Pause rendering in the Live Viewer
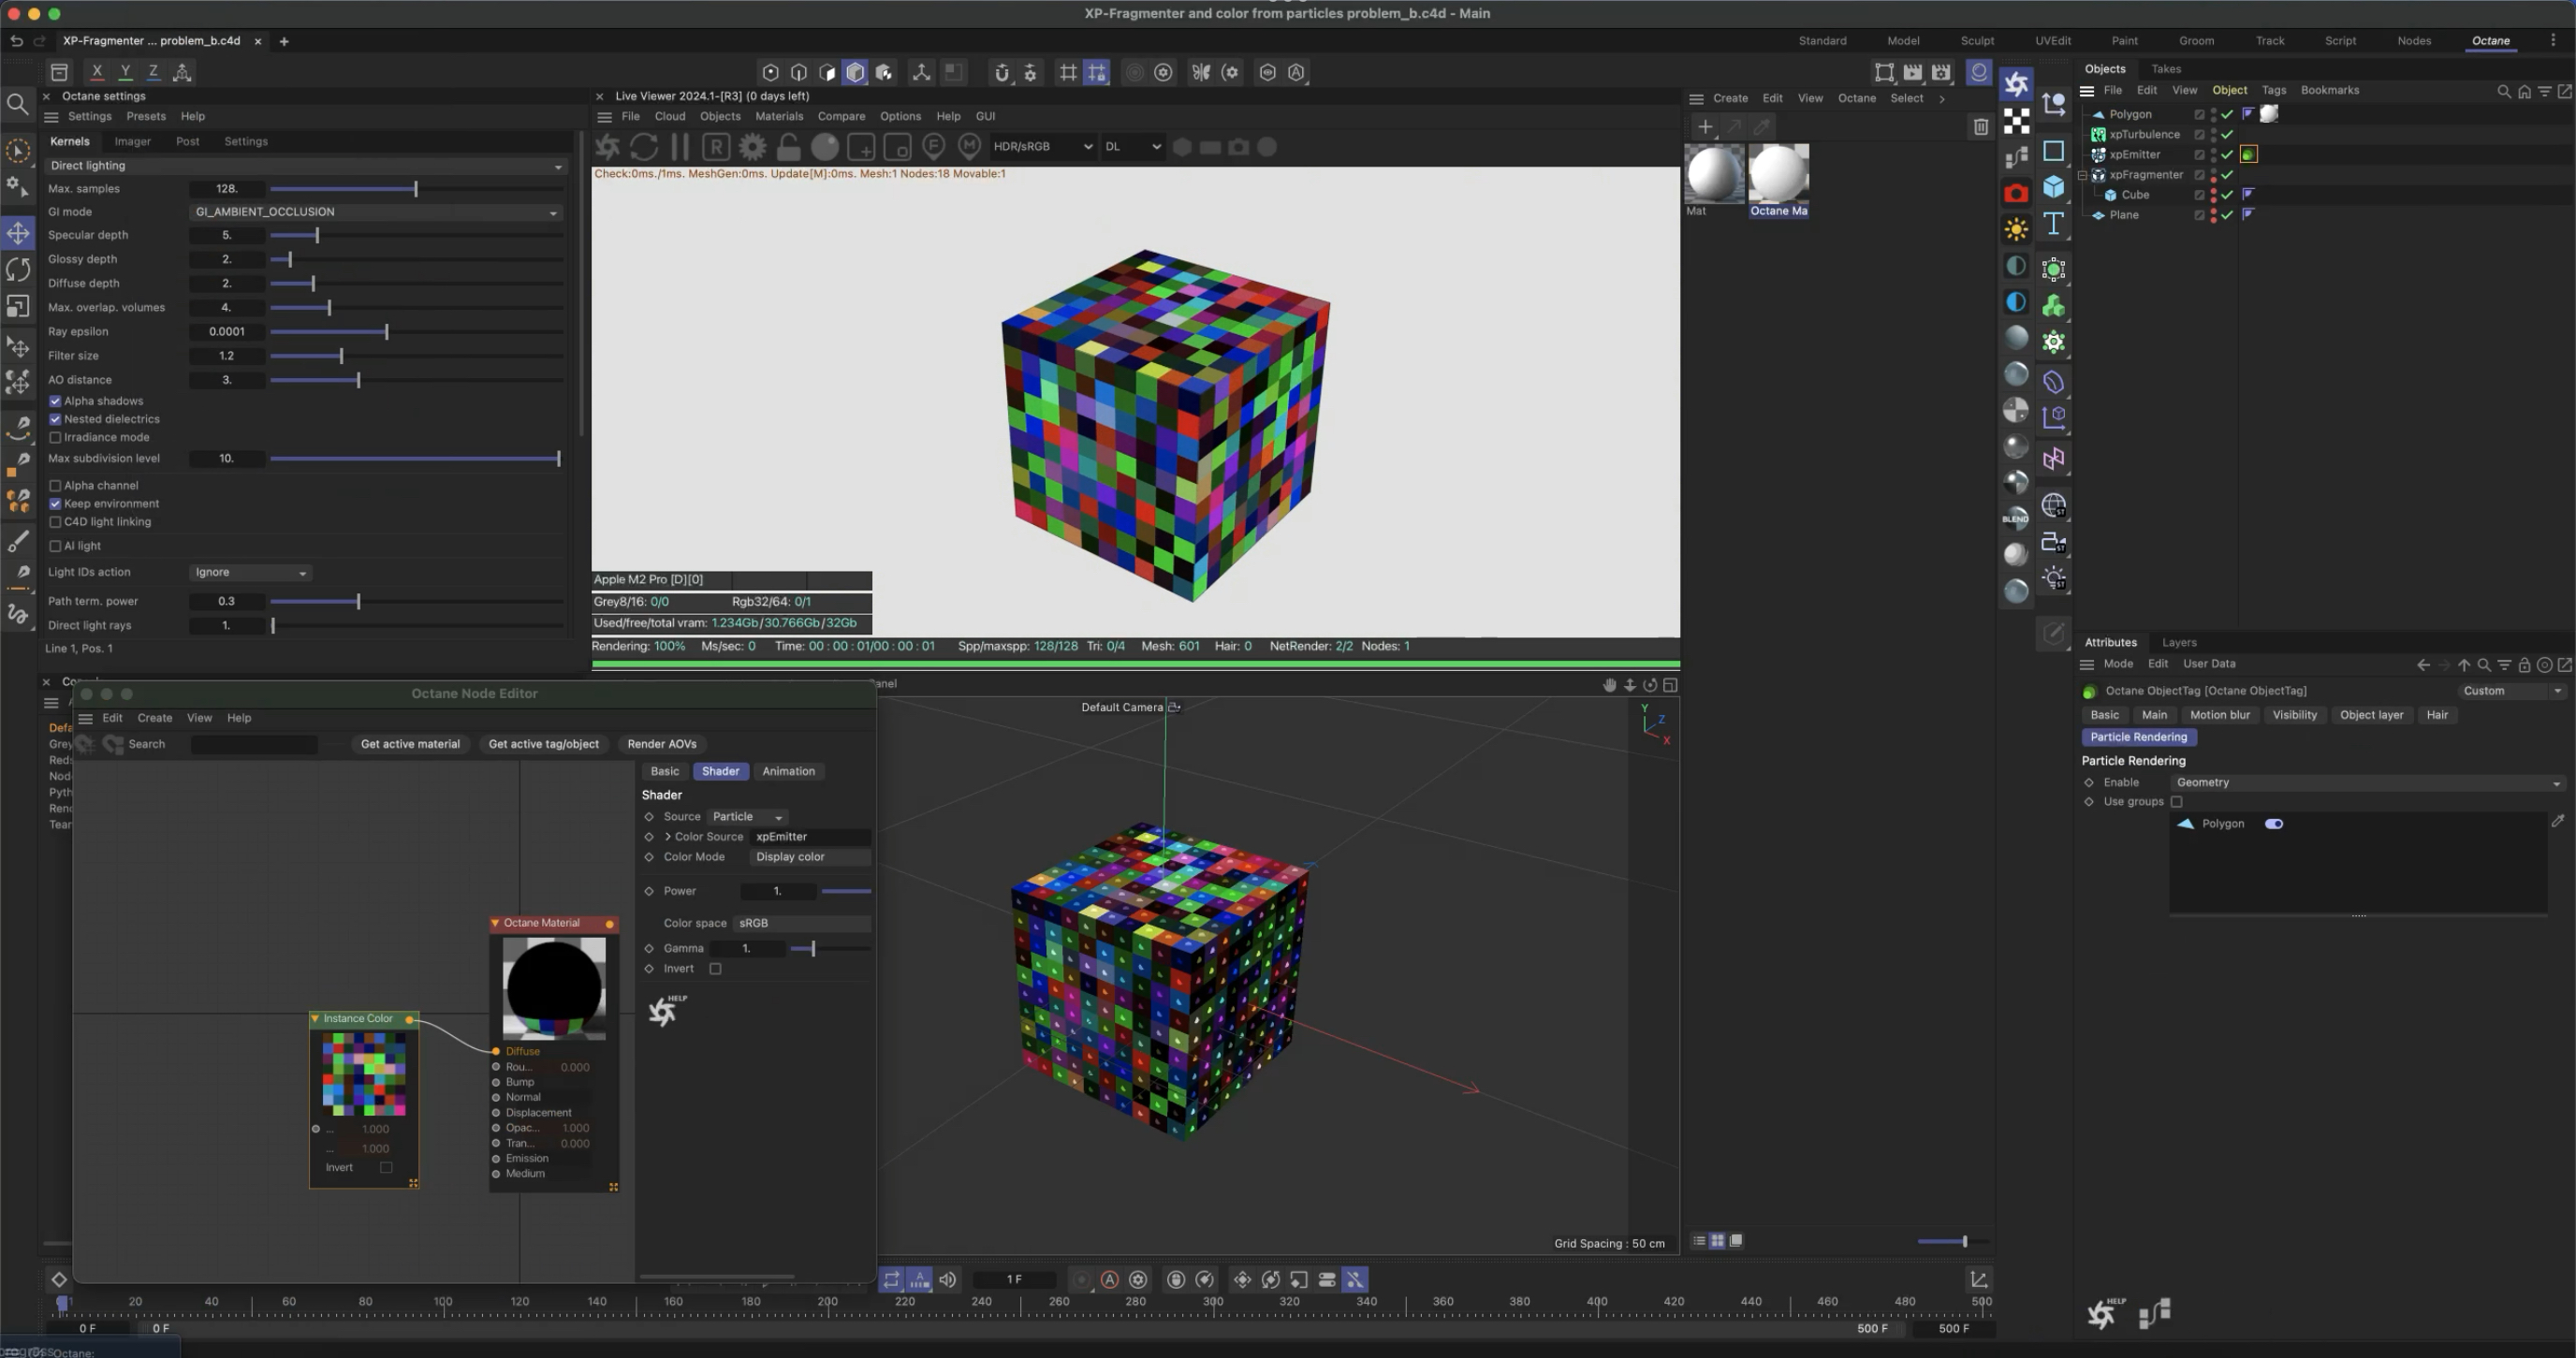The height and width of the screenshot is (1358, 2576). pos(680,147)
